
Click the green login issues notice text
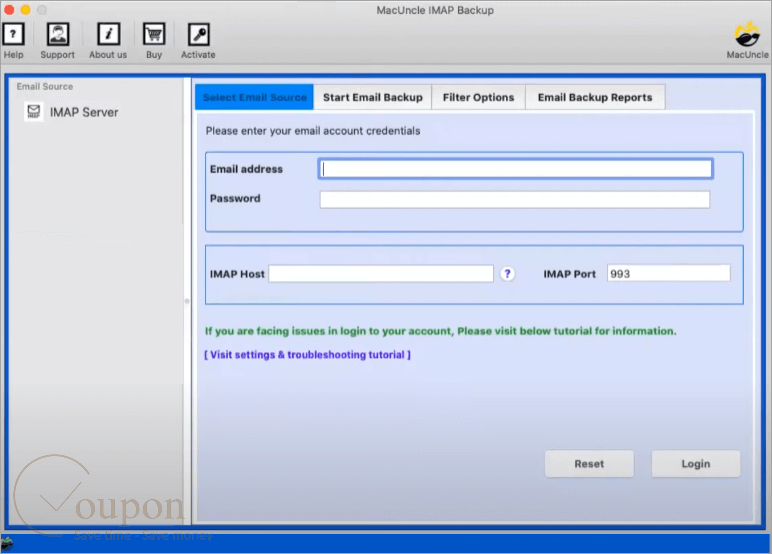(x=441, y=331)
